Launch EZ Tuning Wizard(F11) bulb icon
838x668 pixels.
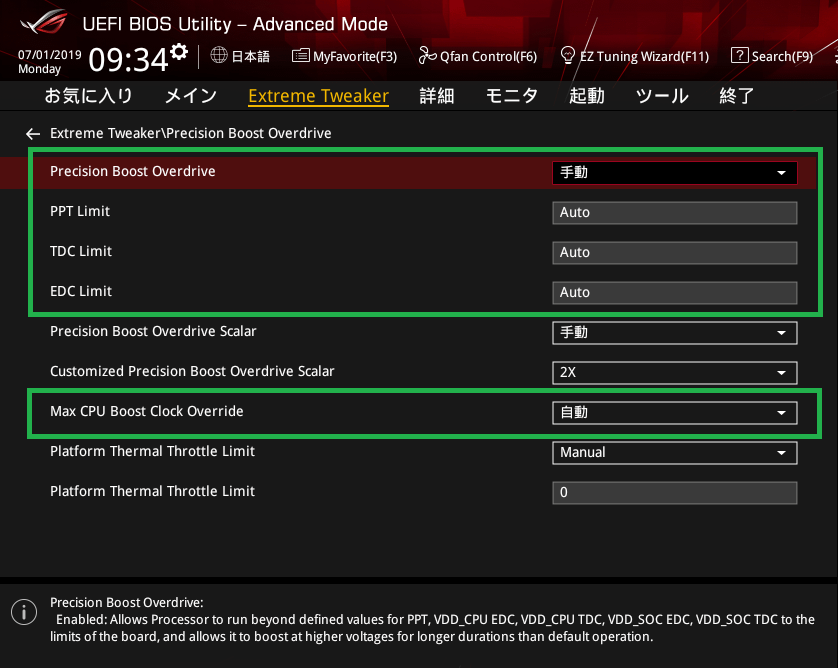point(568,56)
